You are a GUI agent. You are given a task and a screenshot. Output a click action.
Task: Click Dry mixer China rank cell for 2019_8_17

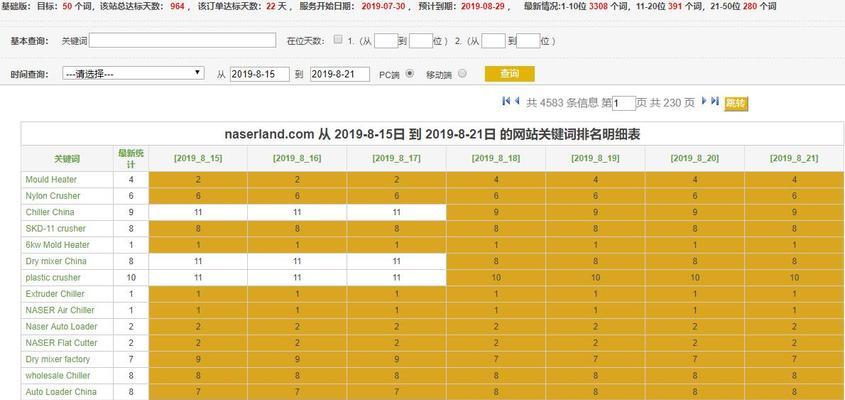[x=397, y=261]
